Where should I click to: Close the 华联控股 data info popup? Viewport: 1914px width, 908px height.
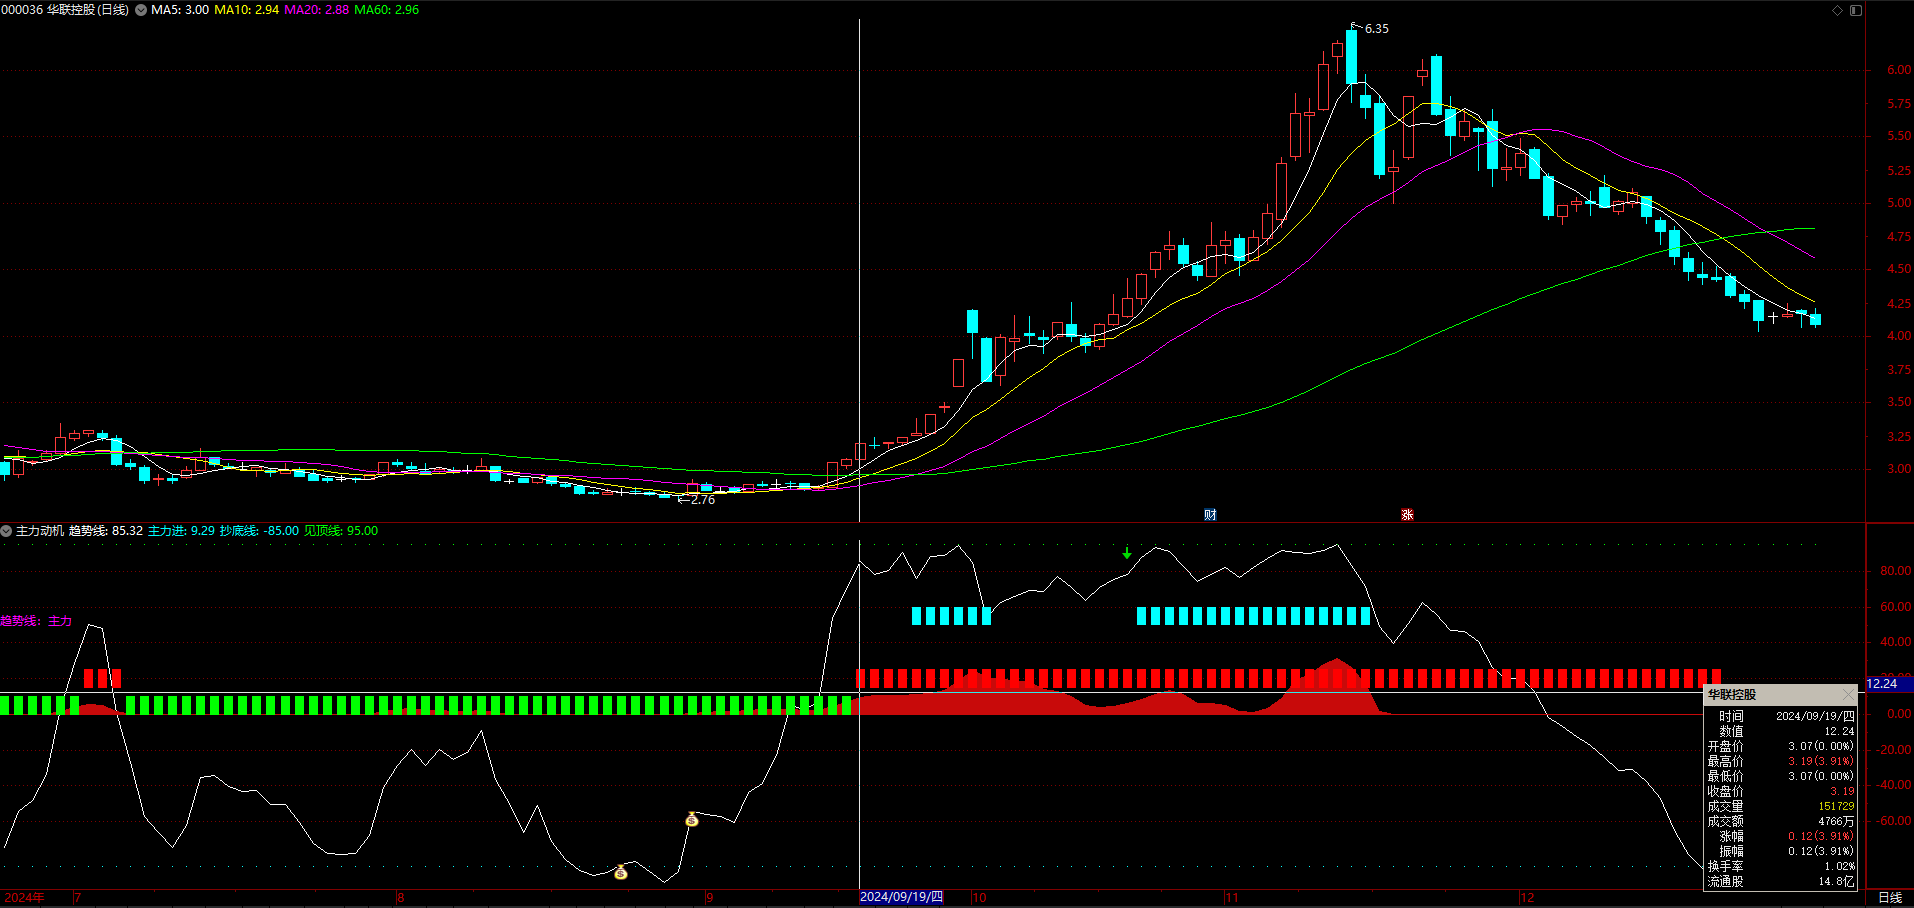point(1847,694)
